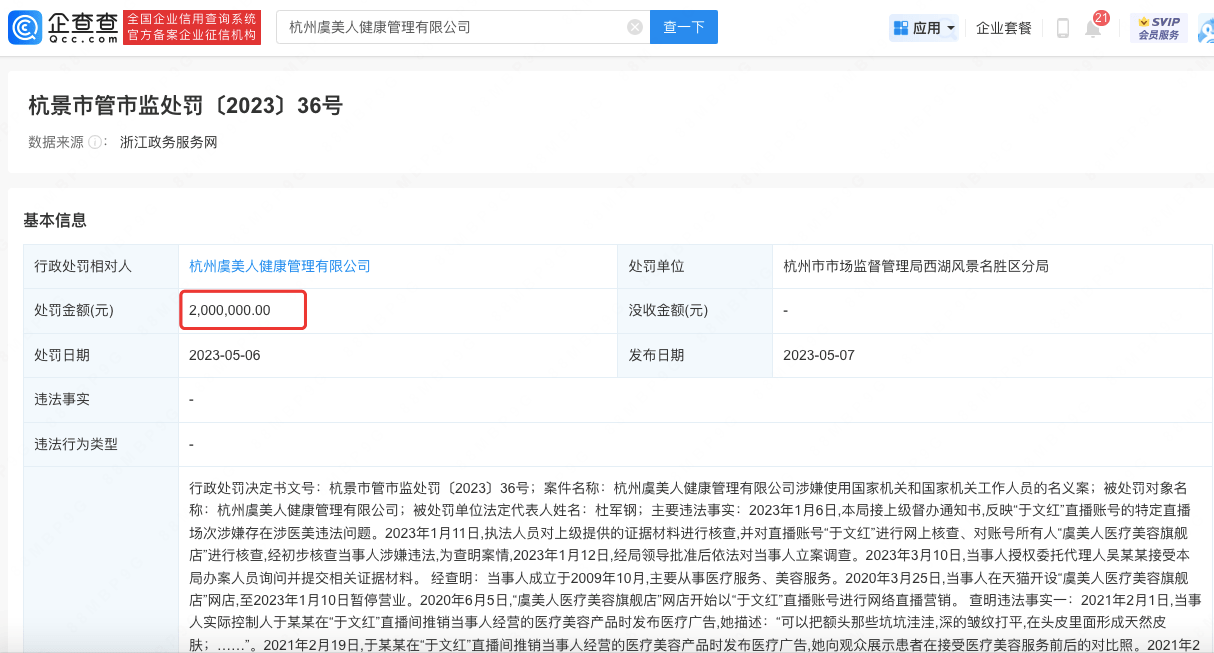Click the SVIP 会员服务 badge
The width and height of the screenshot is (1214, 653).
[x=1158, y=28]
